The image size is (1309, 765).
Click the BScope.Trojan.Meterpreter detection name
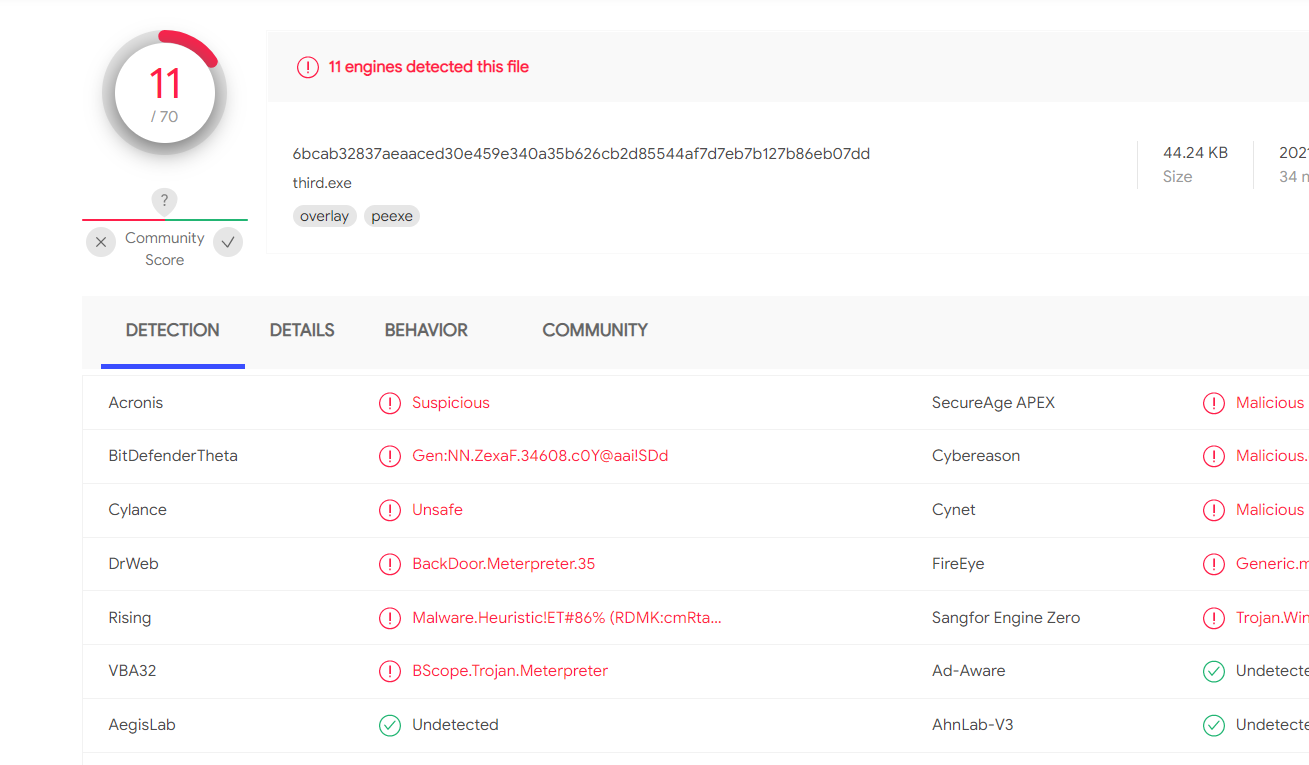[x=510, y=671]
